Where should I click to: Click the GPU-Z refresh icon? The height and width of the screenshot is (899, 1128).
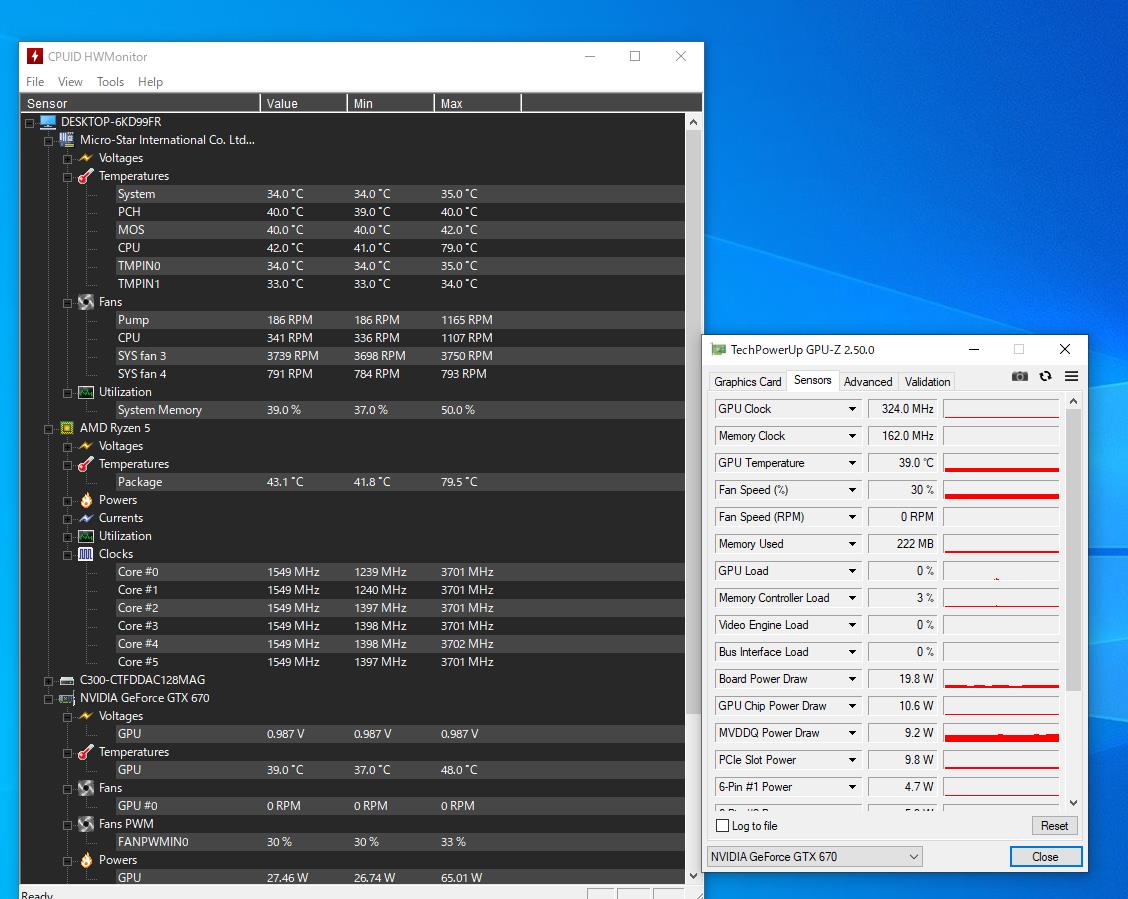(1045, 376)
